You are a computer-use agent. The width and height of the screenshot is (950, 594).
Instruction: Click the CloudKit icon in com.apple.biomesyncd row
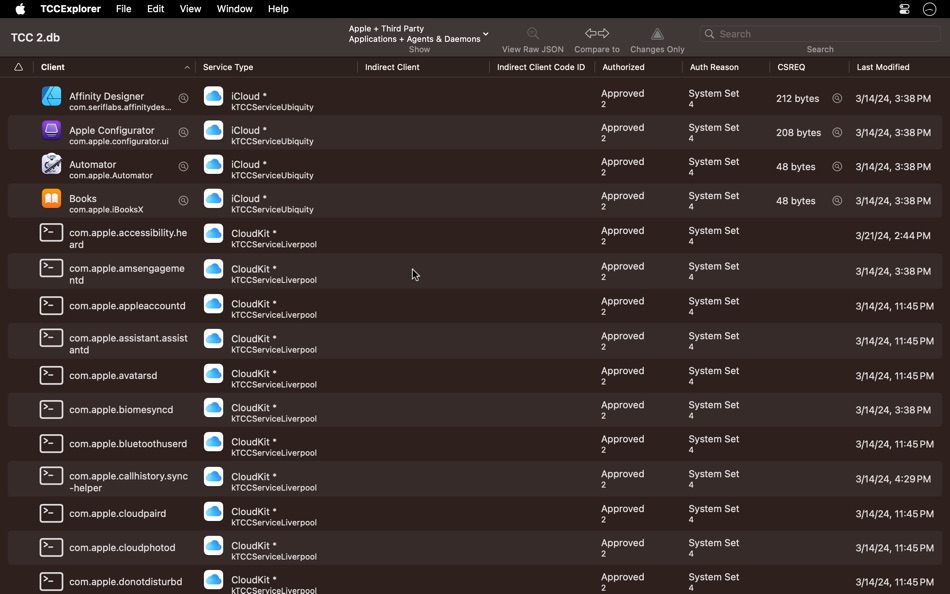(213, 408)
